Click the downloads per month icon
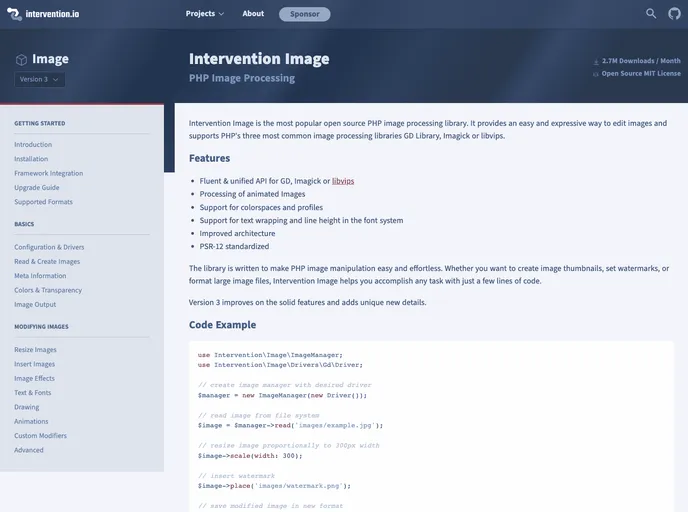The height and width of the screenshot is (512, 688). click(596, 62)
